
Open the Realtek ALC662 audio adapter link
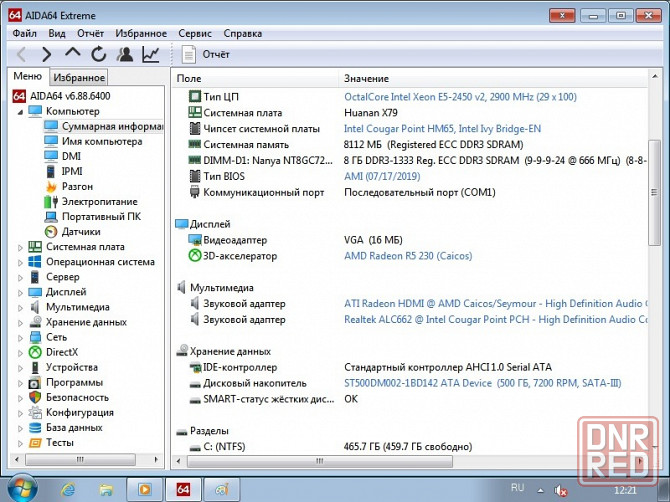pos(496,320)
